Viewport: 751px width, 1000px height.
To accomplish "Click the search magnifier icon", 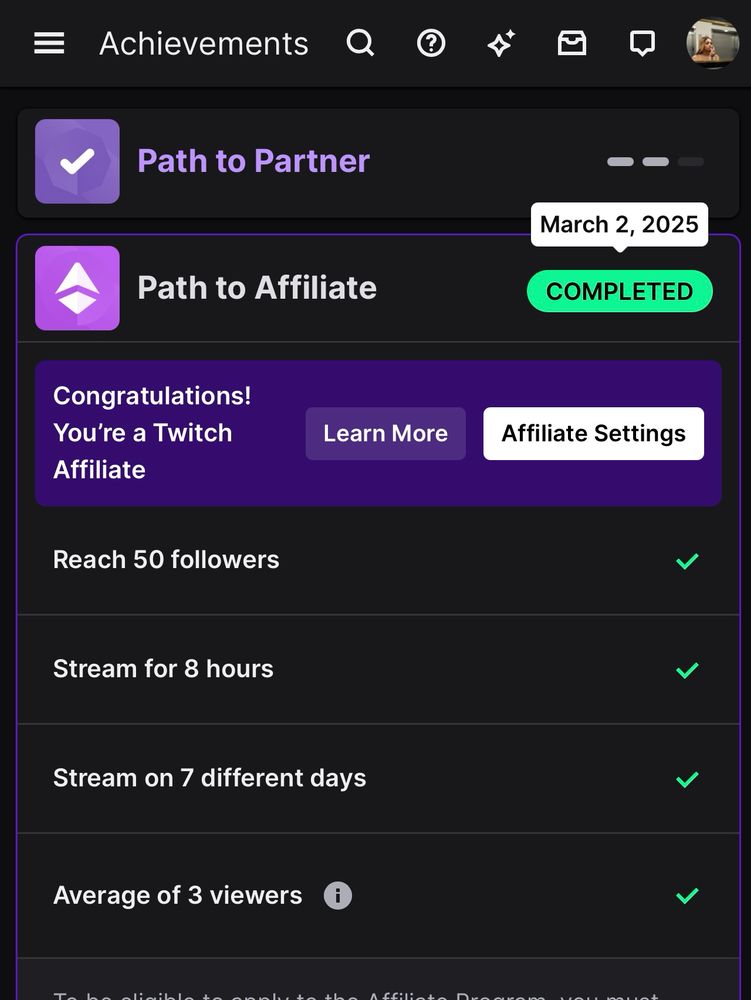I will (360, 43).
